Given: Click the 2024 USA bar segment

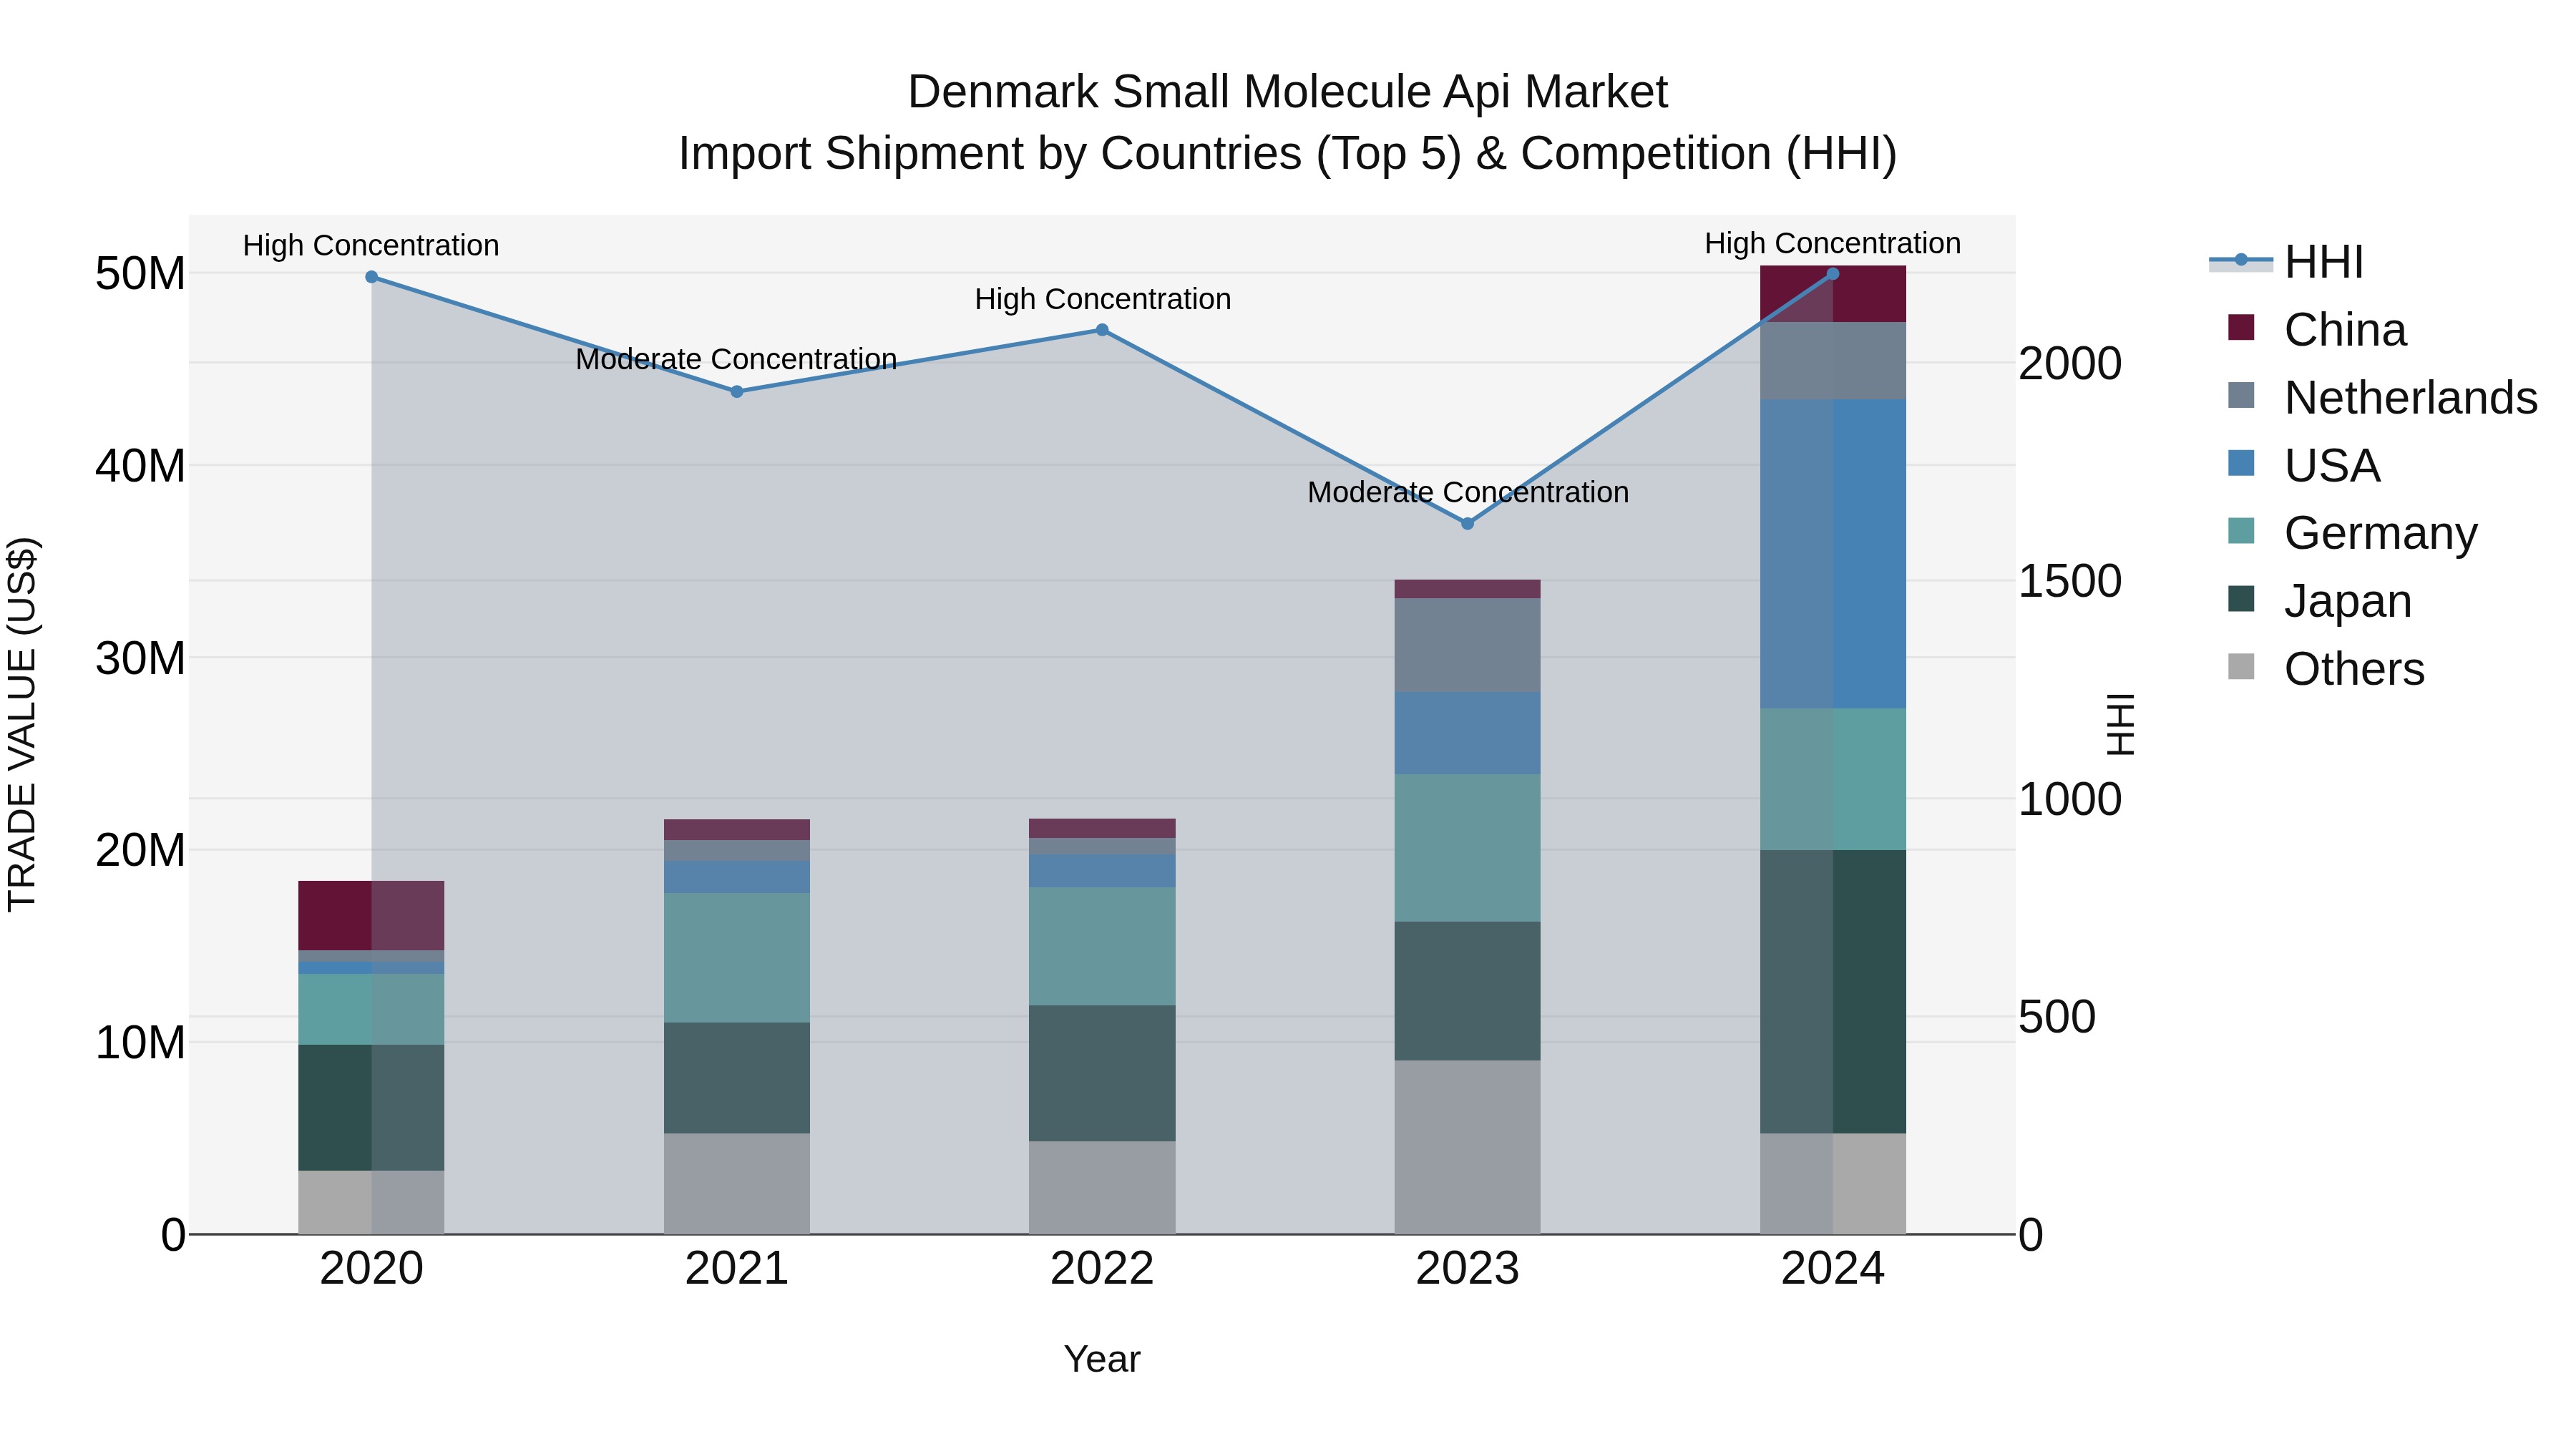Looking at the screenshot, I should tap(1833, 555).
